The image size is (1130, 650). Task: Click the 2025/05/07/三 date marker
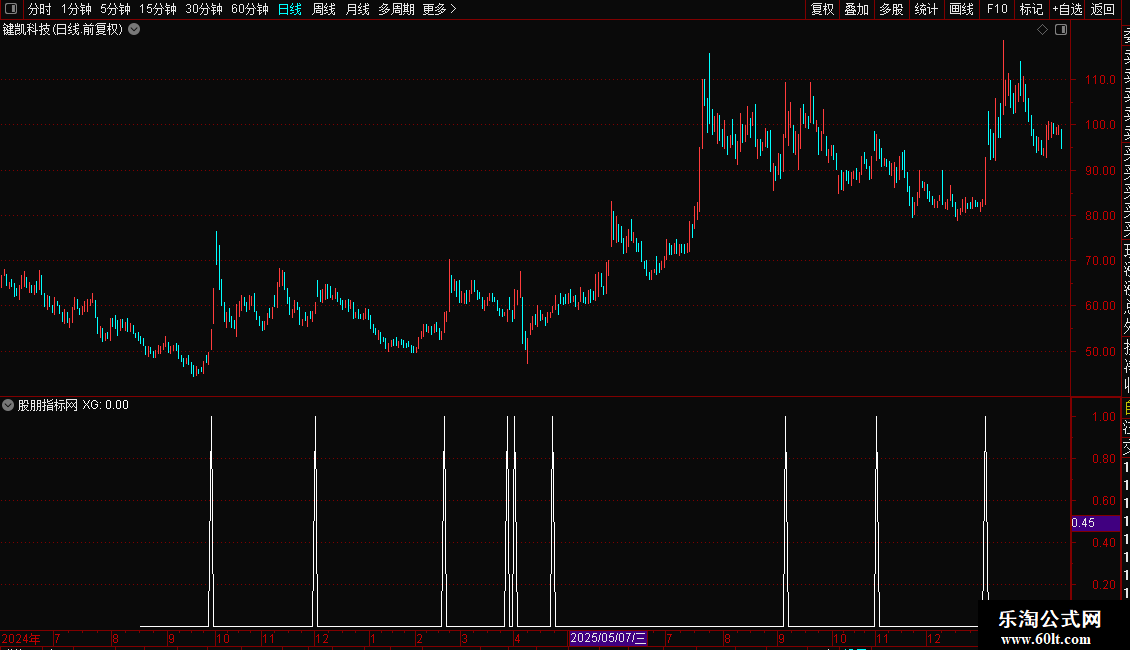click(608, 638)
